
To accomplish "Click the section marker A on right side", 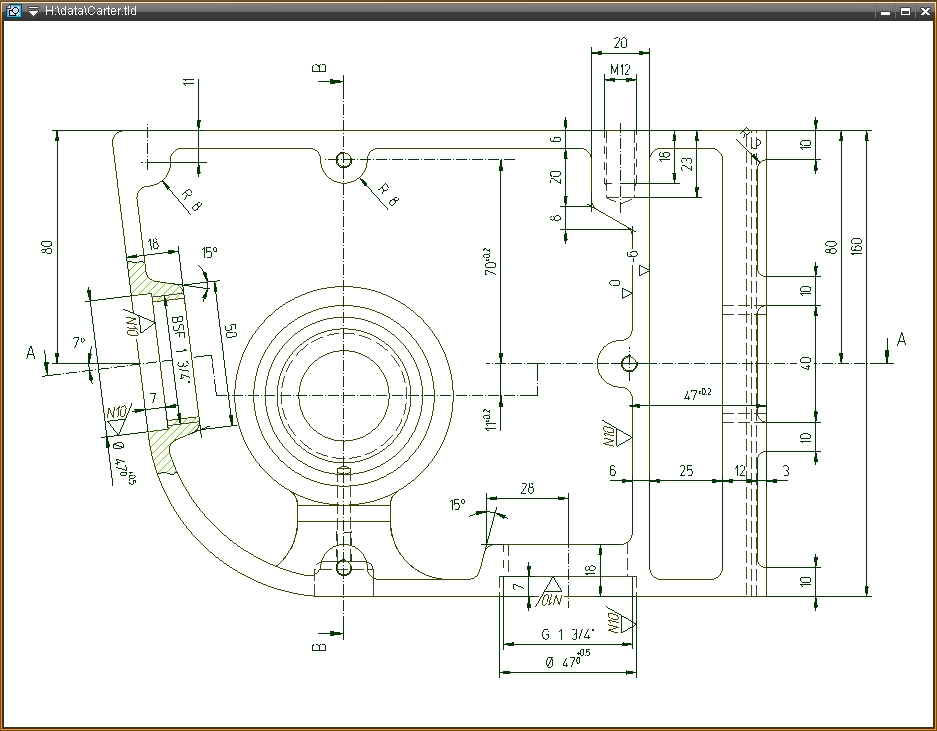I will pos(901,340).
